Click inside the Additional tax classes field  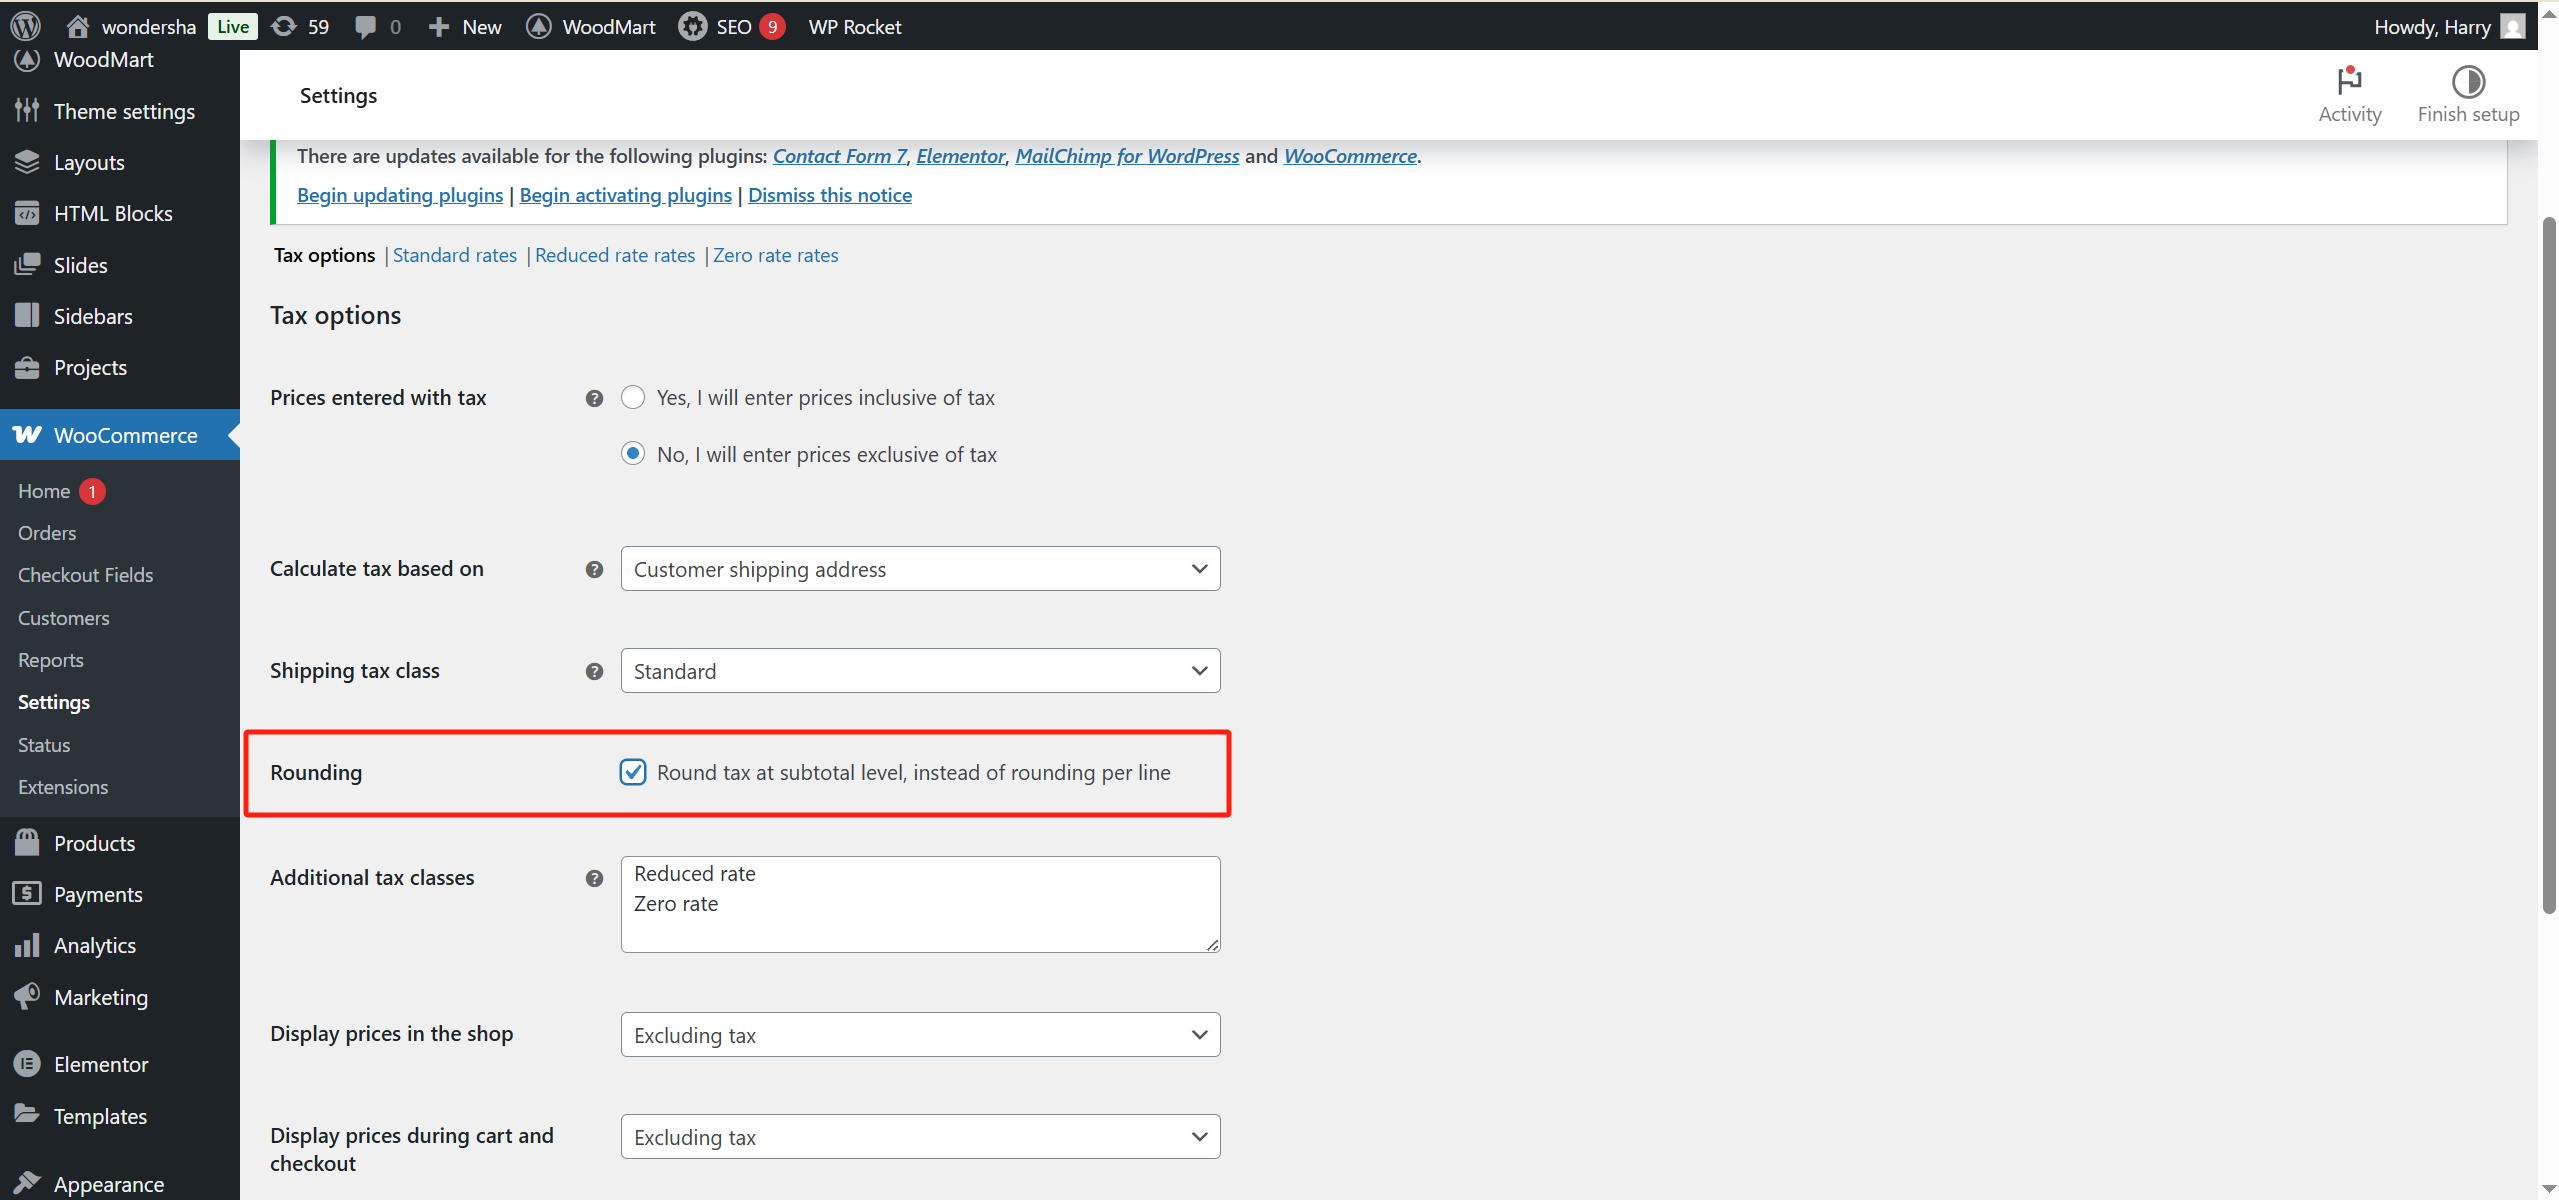pyautogui.click(x=919, y=903)
